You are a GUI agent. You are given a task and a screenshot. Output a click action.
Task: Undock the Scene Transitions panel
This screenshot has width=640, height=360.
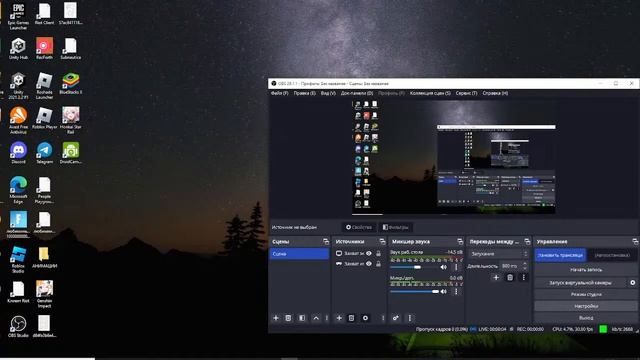pyautogui.click(x=527, y=242)
